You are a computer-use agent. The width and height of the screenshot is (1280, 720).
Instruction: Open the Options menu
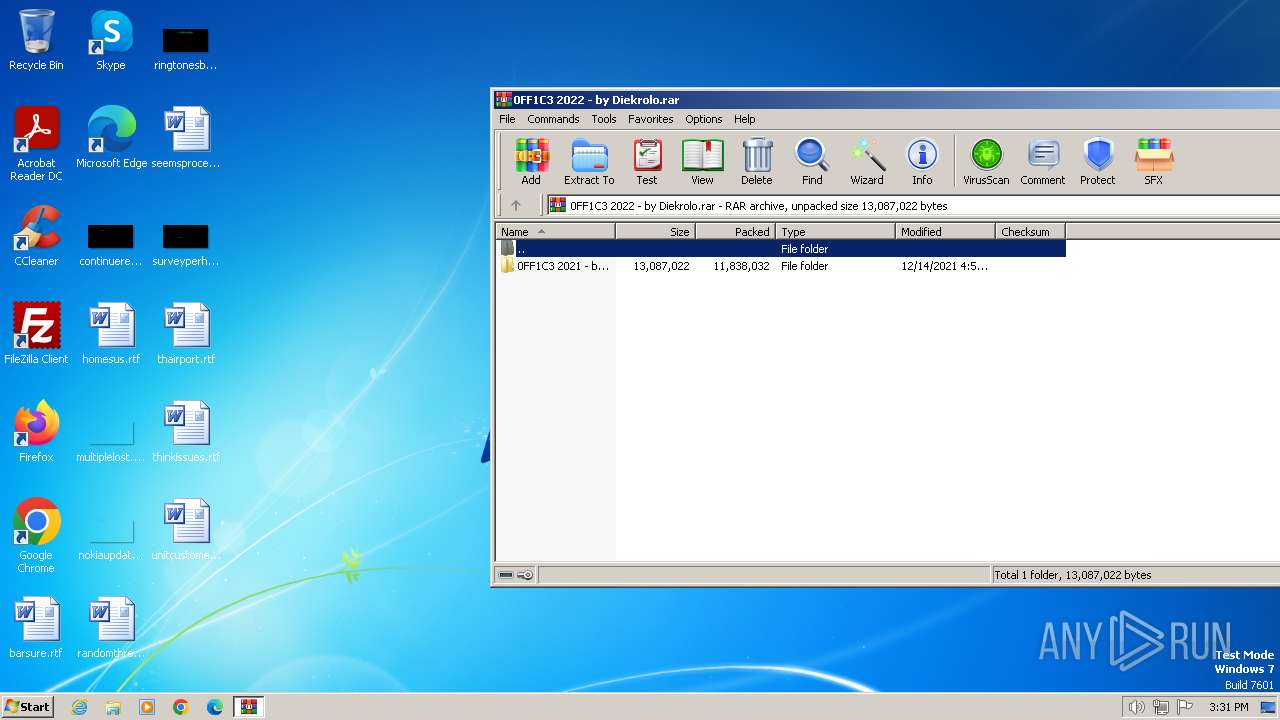pyautogui.click(x=704, y=119)
